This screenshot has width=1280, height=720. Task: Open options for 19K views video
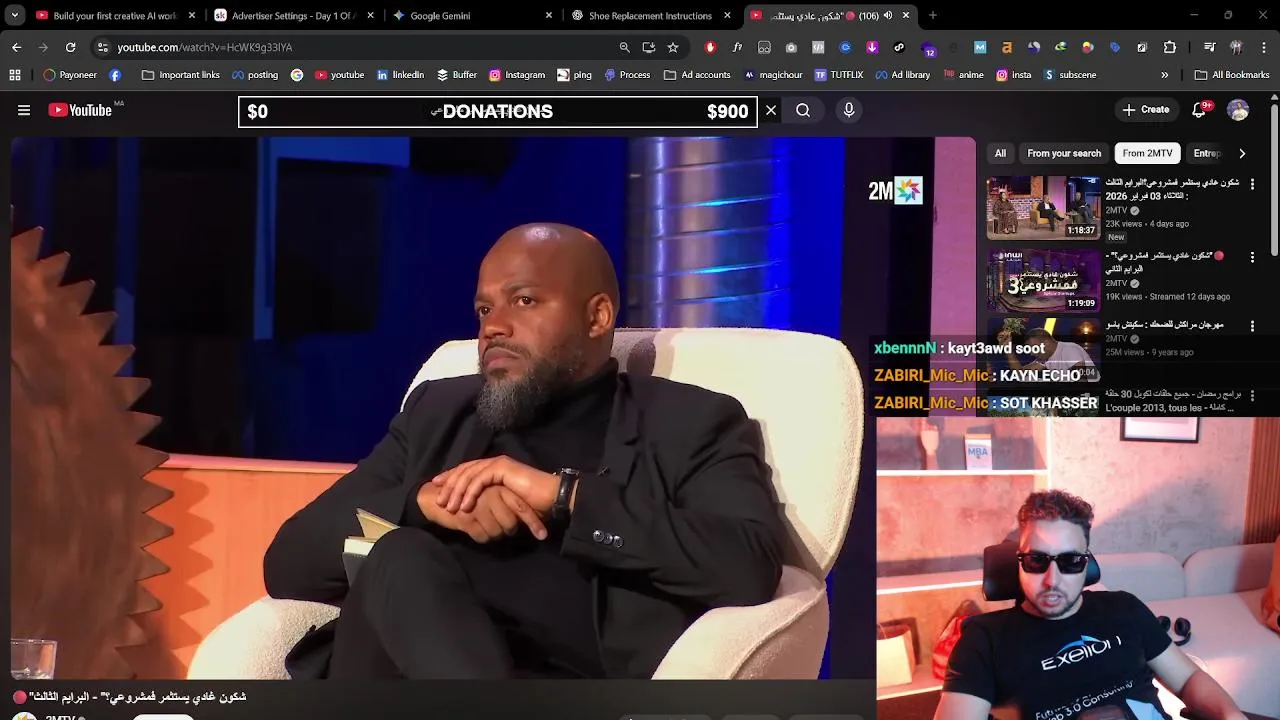1252,257
